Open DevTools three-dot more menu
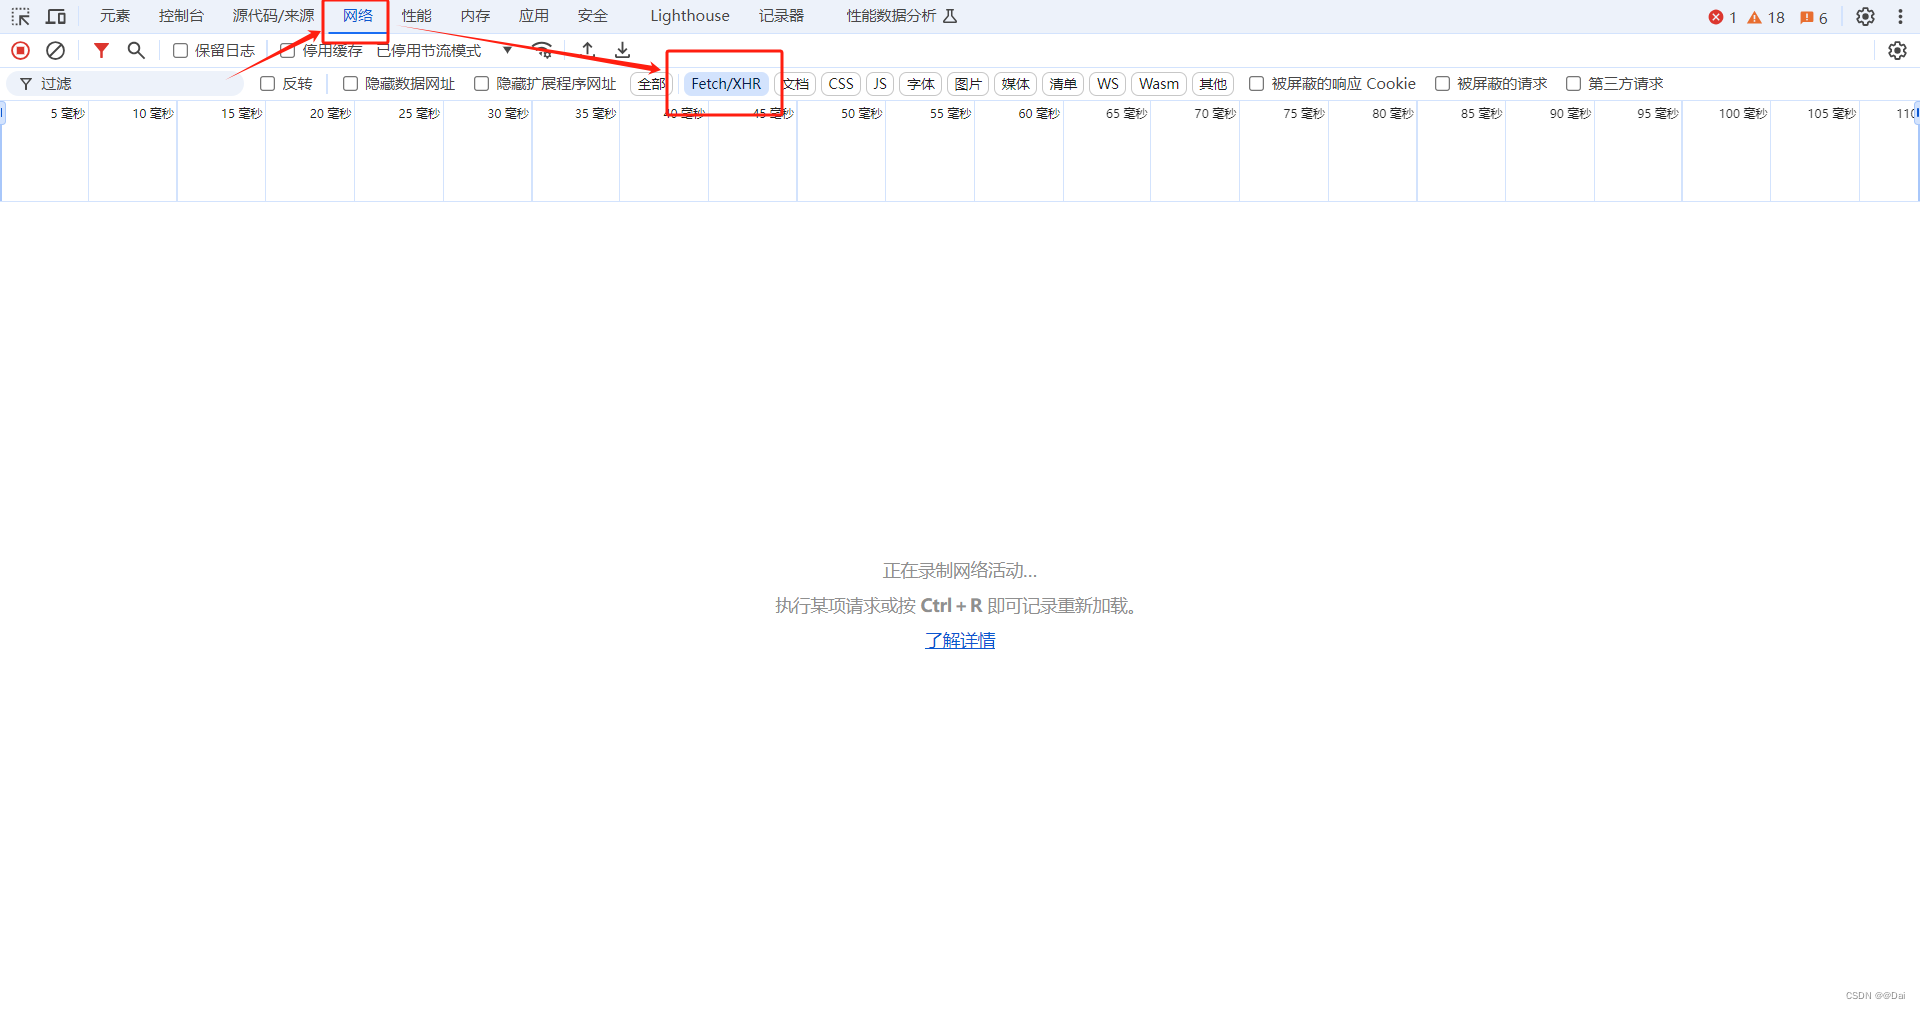This screenshot has width=1920, height=1009. pos(1900,16)
